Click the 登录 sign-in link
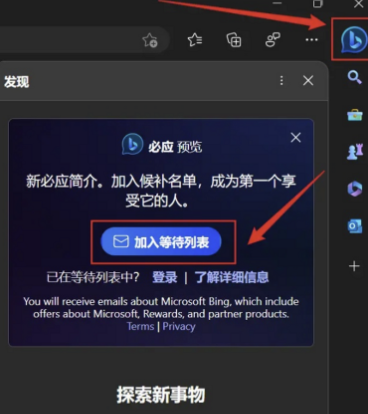The width and height of the screenshot is (368, 414). pos(165,277)
